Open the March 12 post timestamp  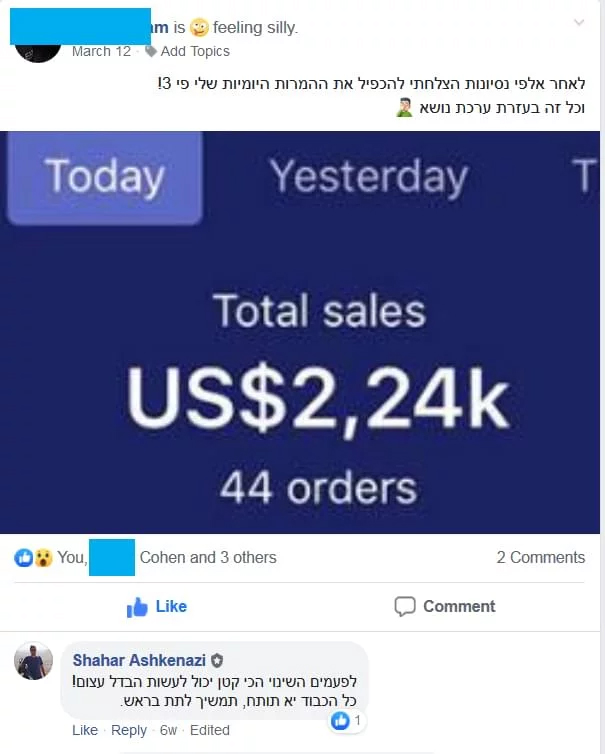[101, 51]
